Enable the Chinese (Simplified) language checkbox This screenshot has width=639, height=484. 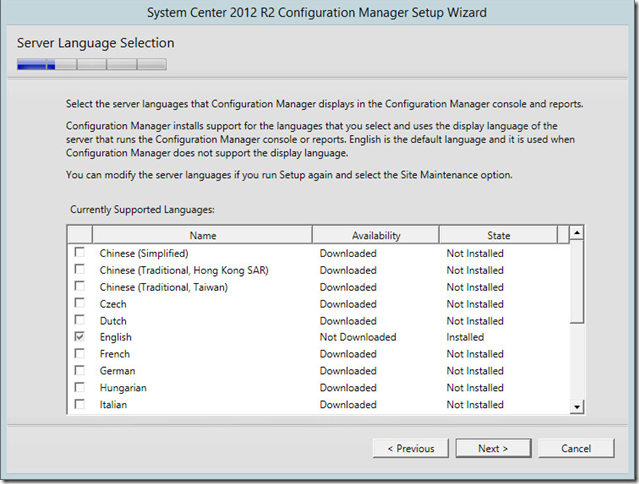79,254
